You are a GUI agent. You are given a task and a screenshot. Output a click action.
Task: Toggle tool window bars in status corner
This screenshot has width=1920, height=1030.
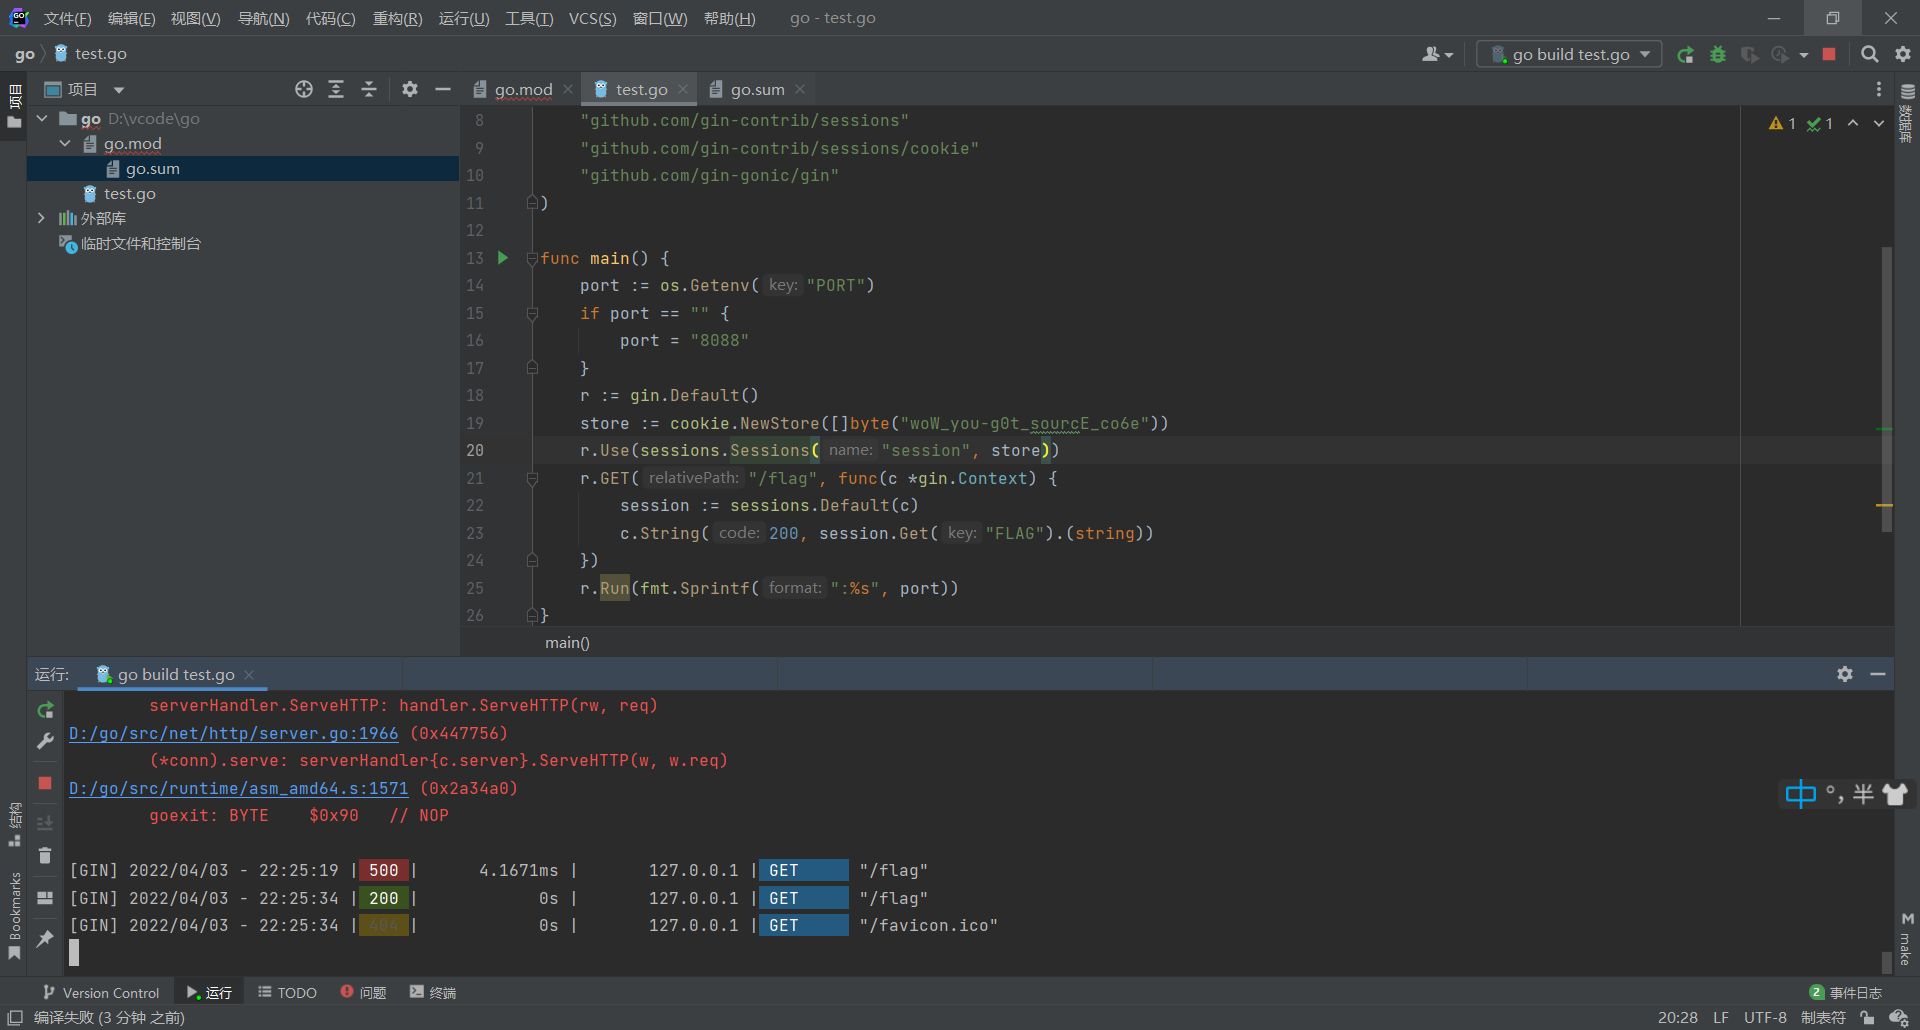pos(15,1017)
